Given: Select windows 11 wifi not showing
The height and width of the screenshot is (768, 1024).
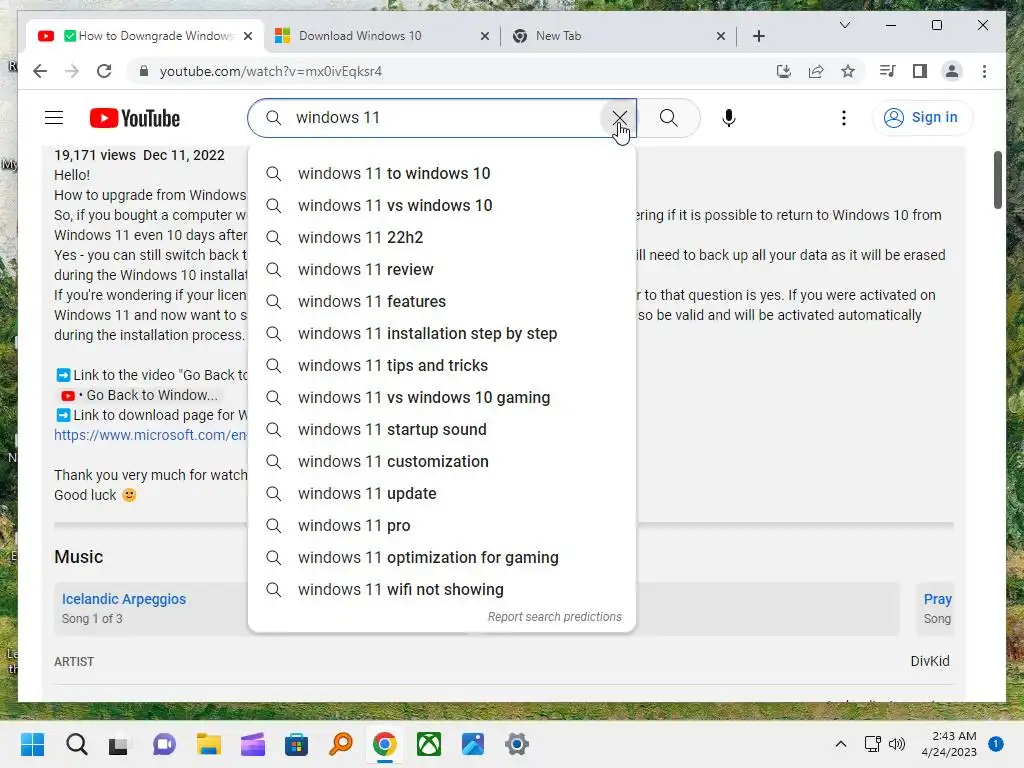Looking at the screenshot, I should click(442, 590).
